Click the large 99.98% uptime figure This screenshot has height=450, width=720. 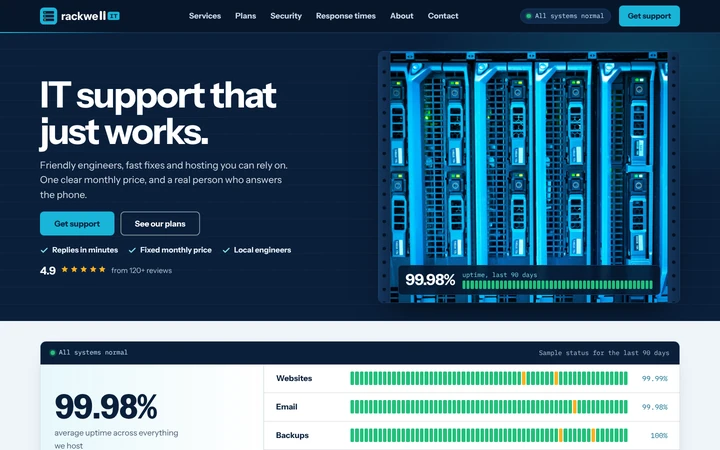coord(106,407)
